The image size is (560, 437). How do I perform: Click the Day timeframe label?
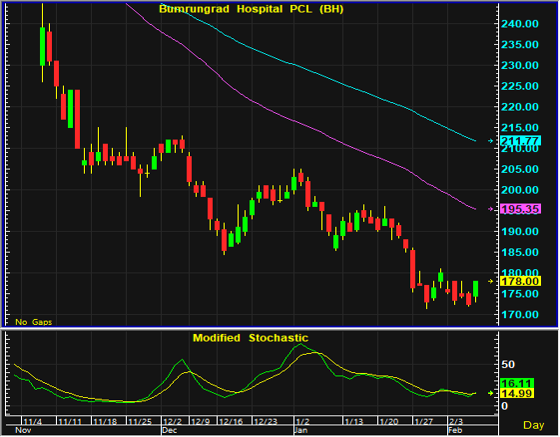[x=534, y=425]
